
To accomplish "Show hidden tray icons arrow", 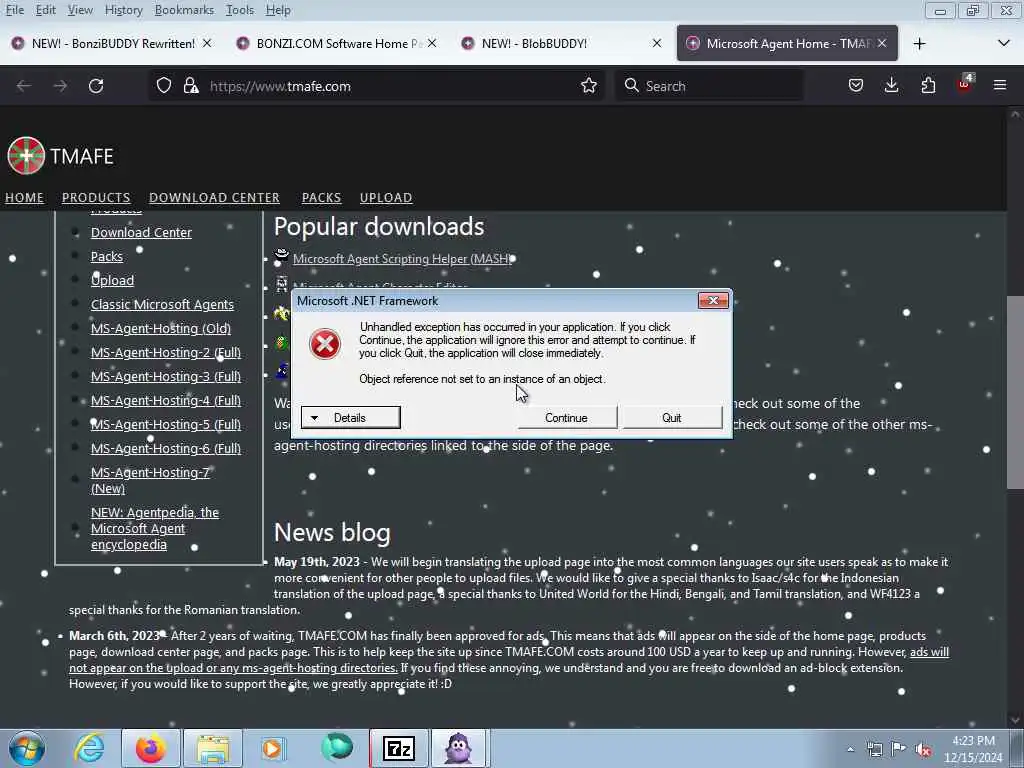I will tap(850, 750).
